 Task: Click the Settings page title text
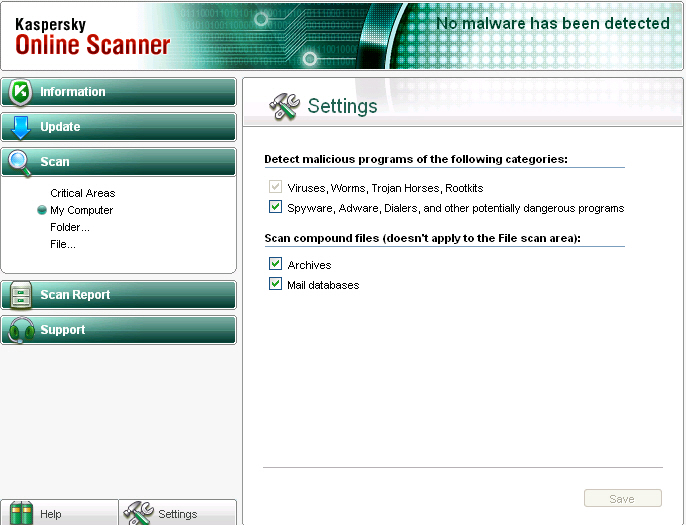coord(342,106)
